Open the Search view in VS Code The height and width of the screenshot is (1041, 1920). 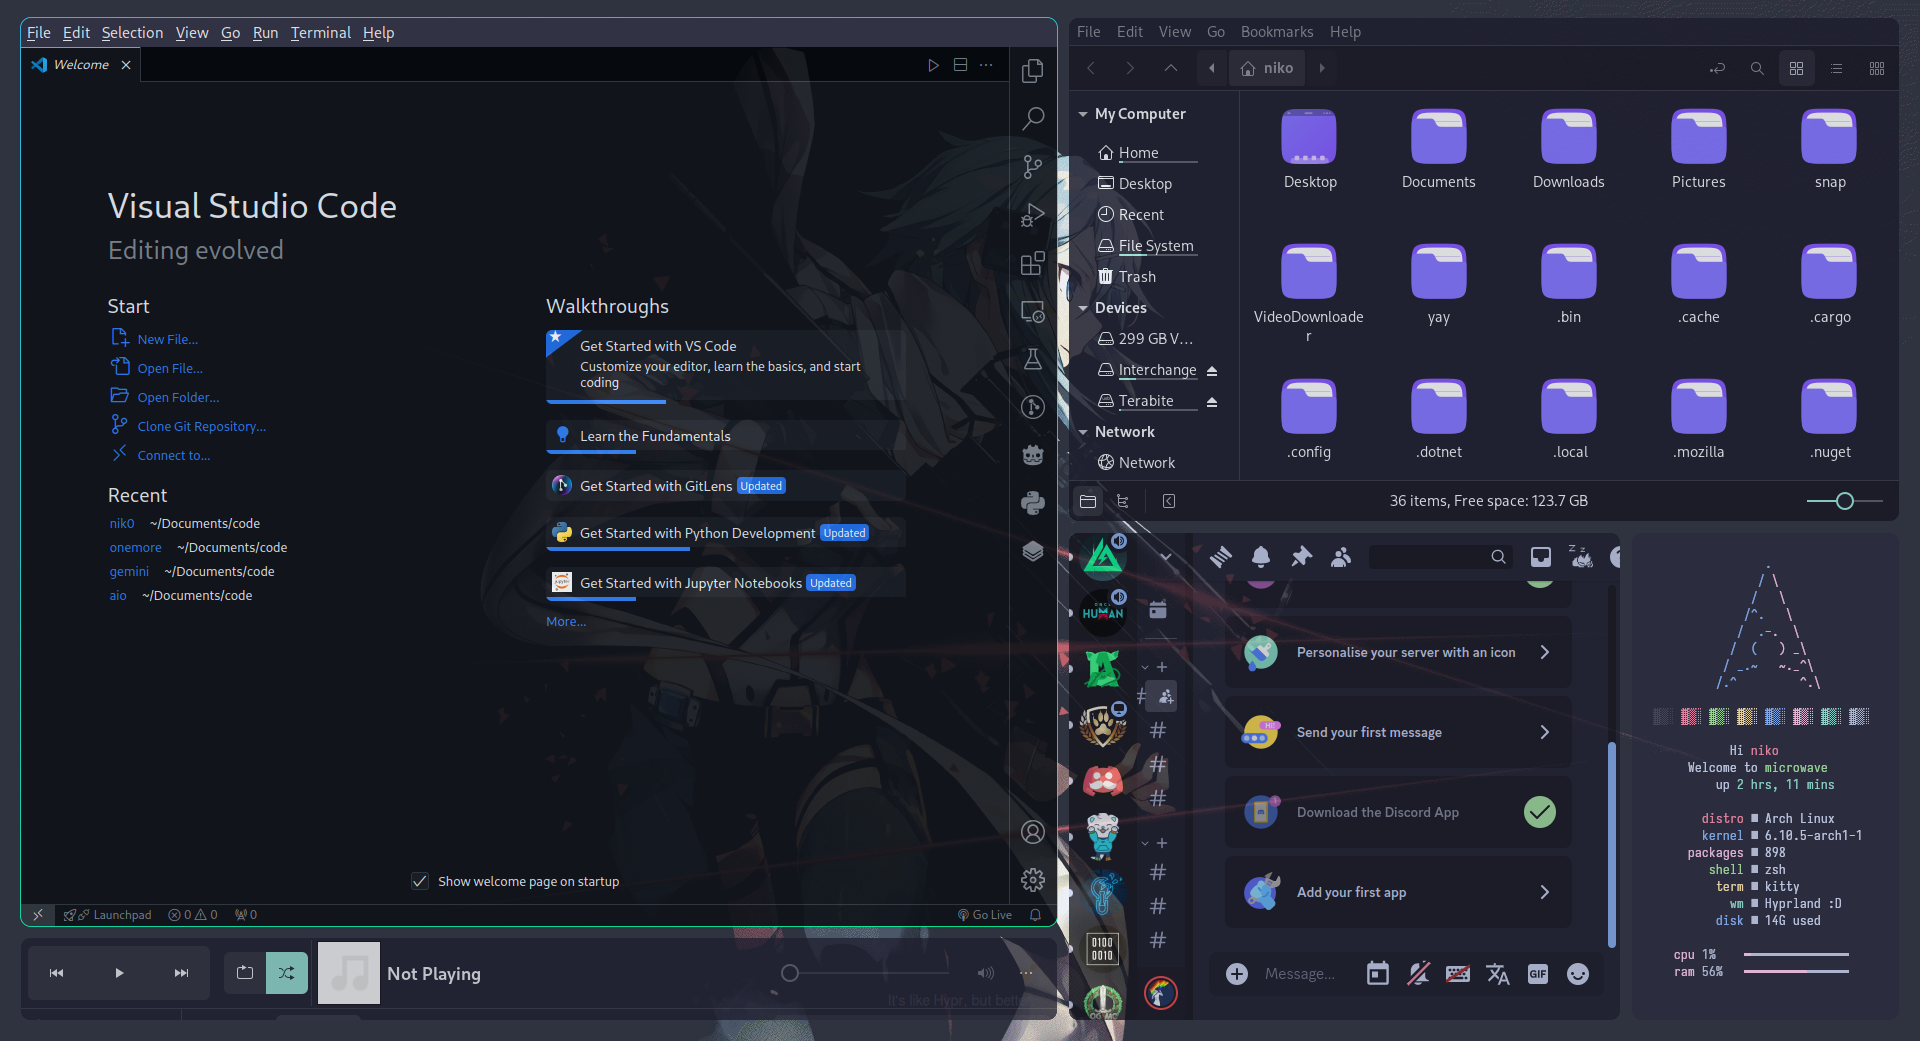point(1033,118)
